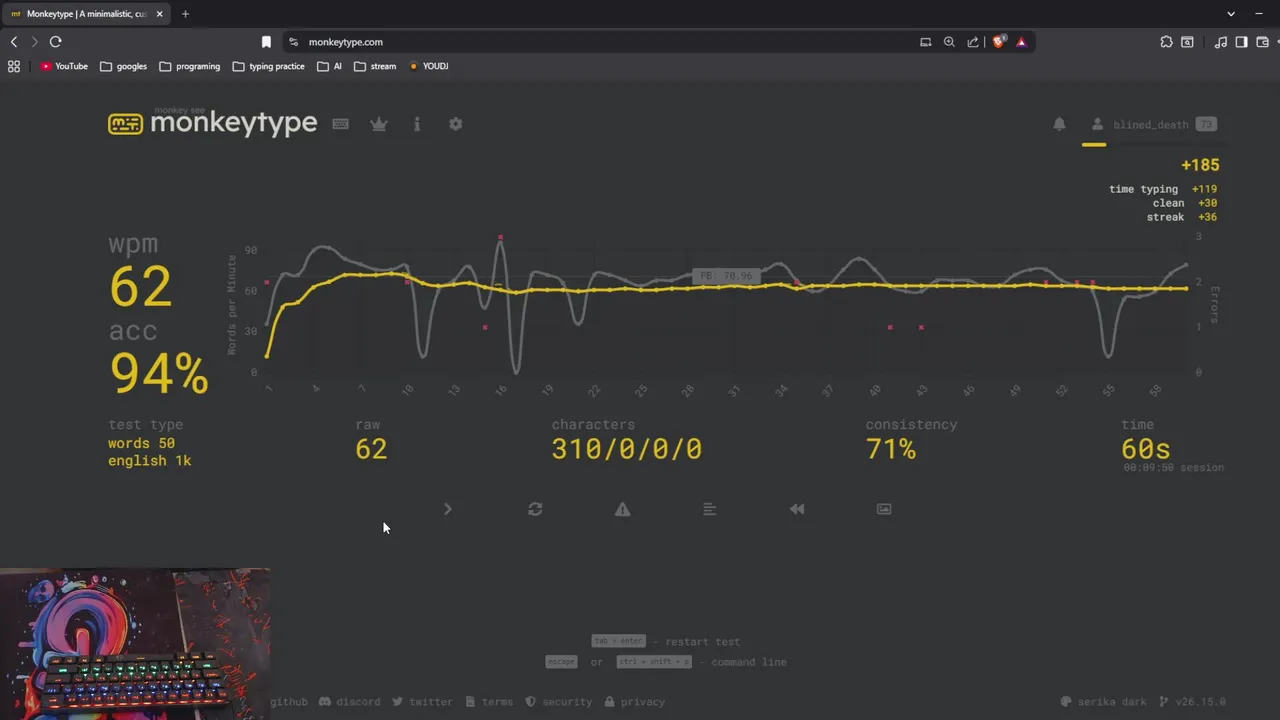
Task: Click the words 50 test type text
Action: pos(141,443)
